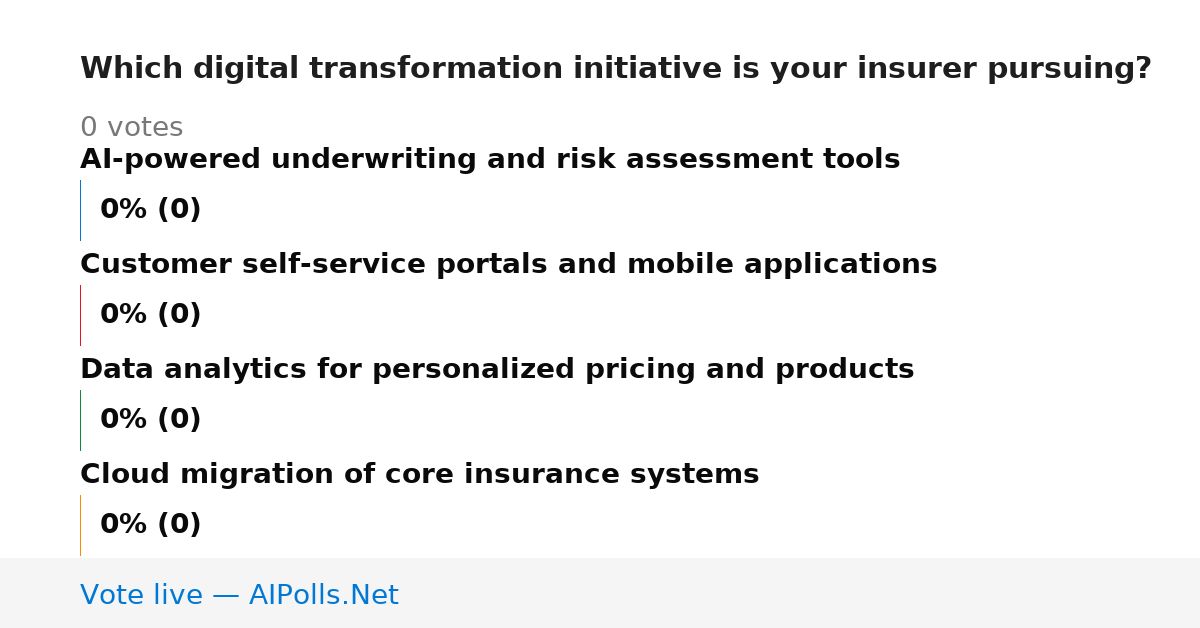The width and height of the screenshot is (1200, 628).
Task: Click the '0 votes' total counter
Action: pos(131,128)
